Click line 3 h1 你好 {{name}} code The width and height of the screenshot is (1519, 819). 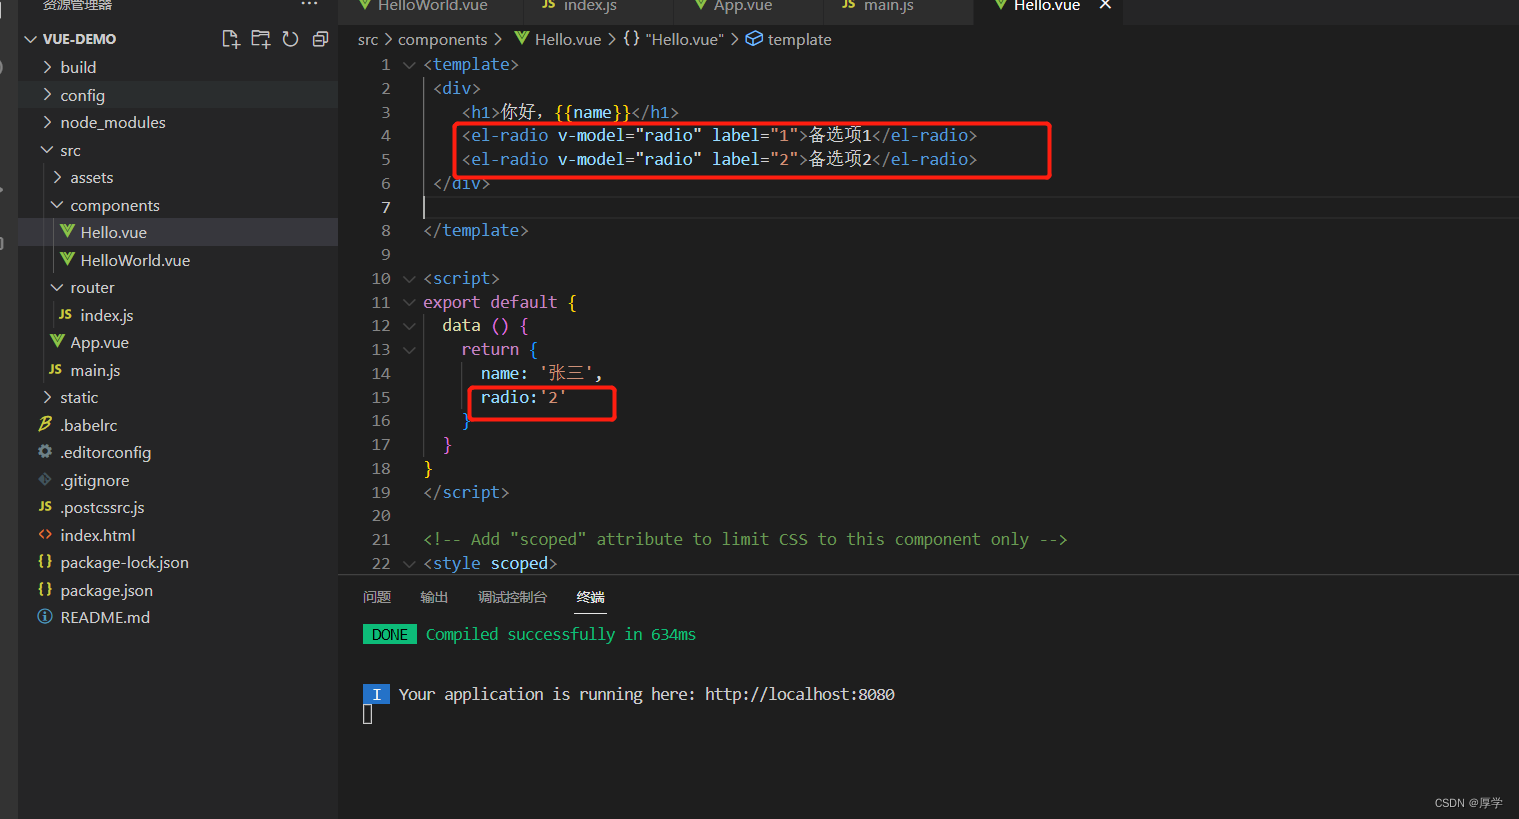570,112
